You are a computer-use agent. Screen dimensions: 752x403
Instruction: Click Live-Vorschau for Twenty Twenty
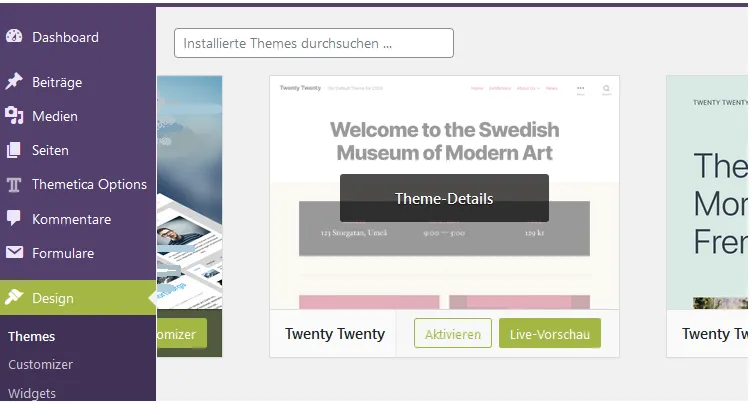550,333
